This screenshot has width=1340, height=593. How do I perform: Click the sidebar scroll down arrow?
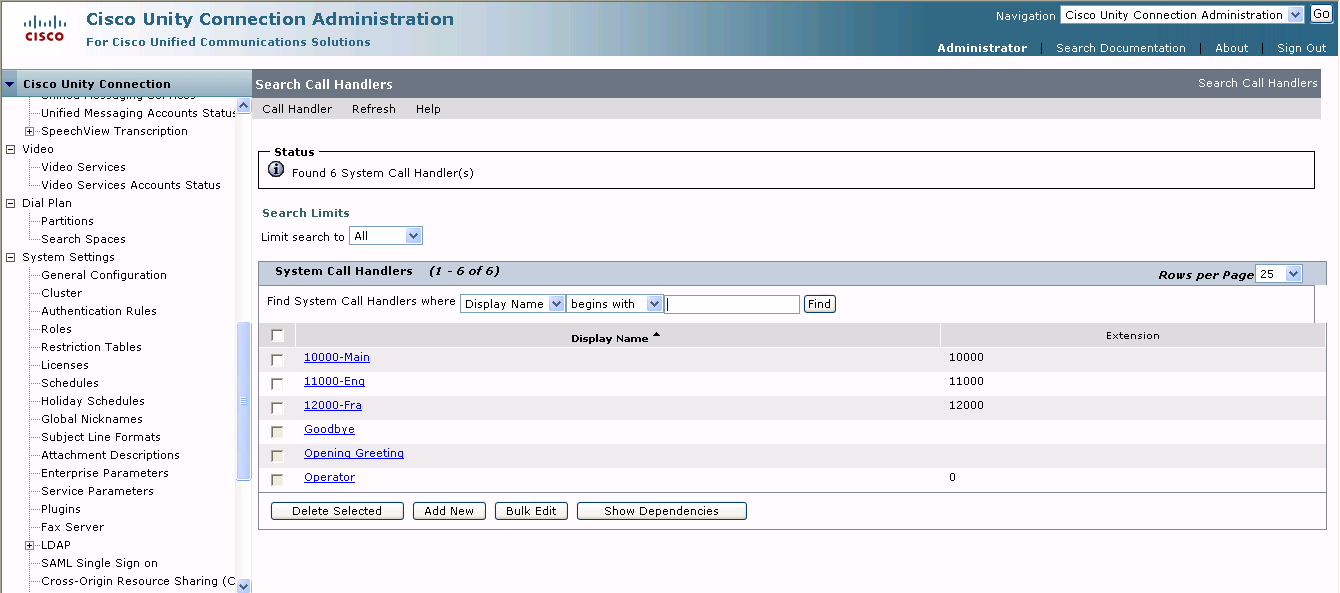pyautogui.click(x=243, y=586)
